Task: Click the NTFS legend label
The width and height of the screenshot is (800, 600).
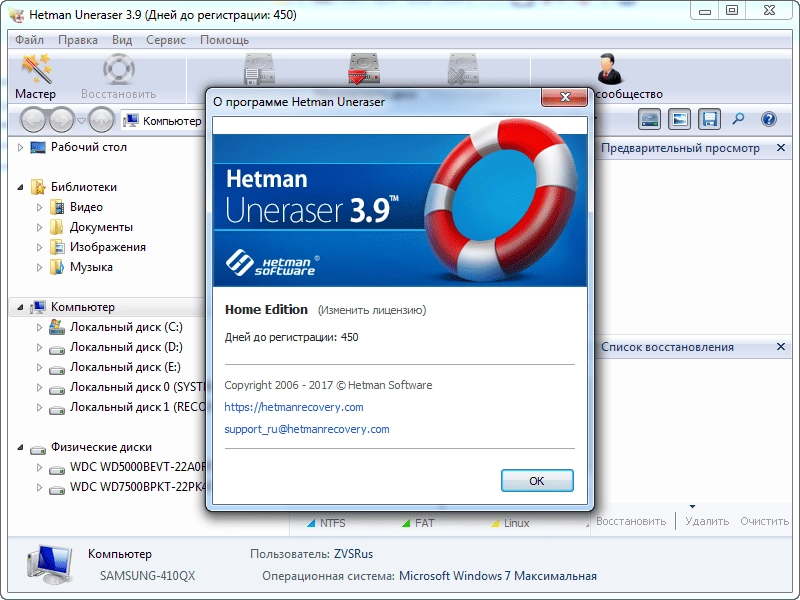Action: tap(333, 523)
